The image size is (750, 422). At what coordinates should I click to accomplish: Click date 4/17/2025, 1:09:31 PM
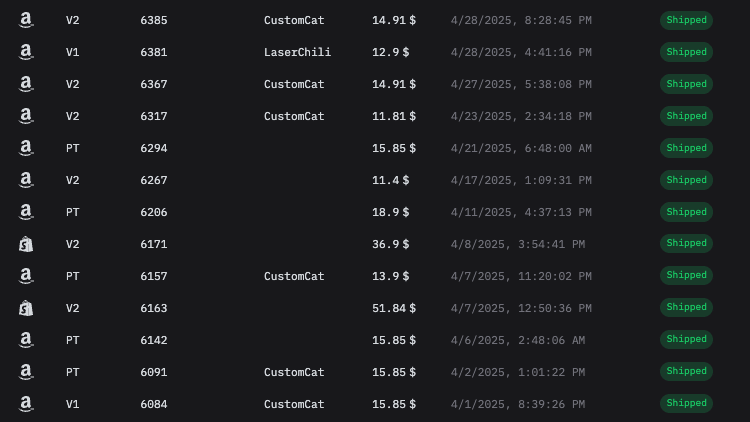(521, 180)
